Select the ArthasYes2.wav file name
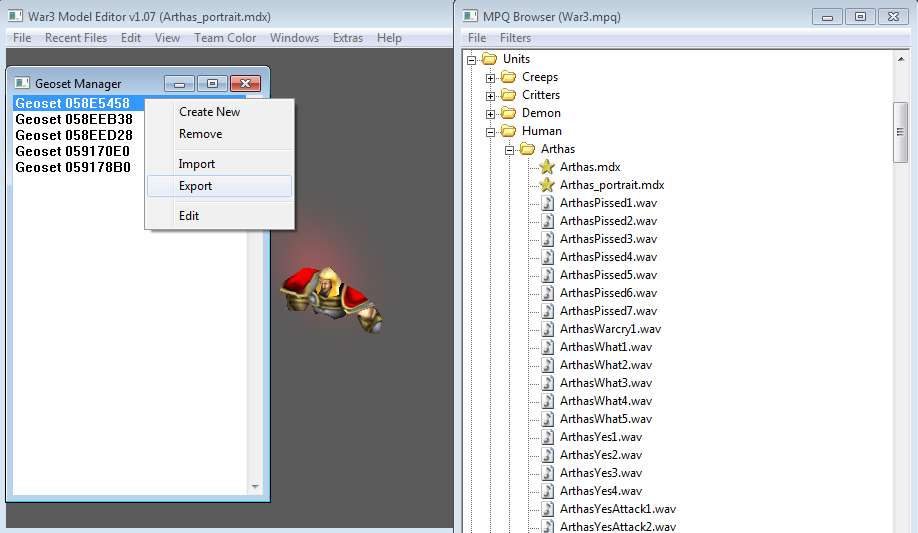This screenshot has width=918, height=533. click(x=601, y=455)
